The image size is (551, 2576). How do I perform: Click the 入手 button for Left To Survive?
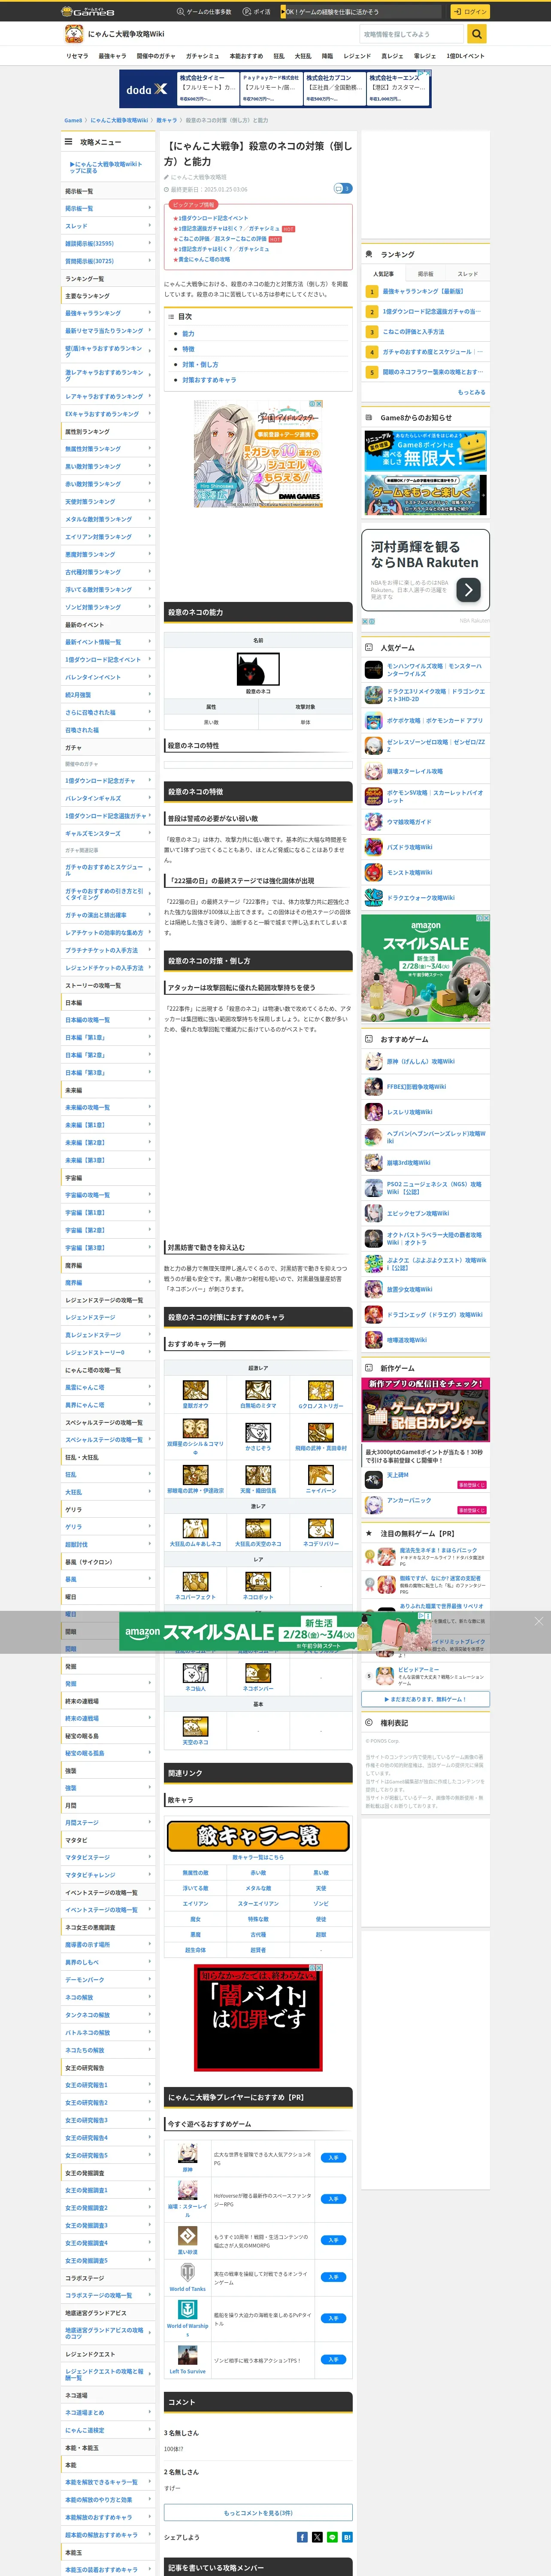(334, 2359)
